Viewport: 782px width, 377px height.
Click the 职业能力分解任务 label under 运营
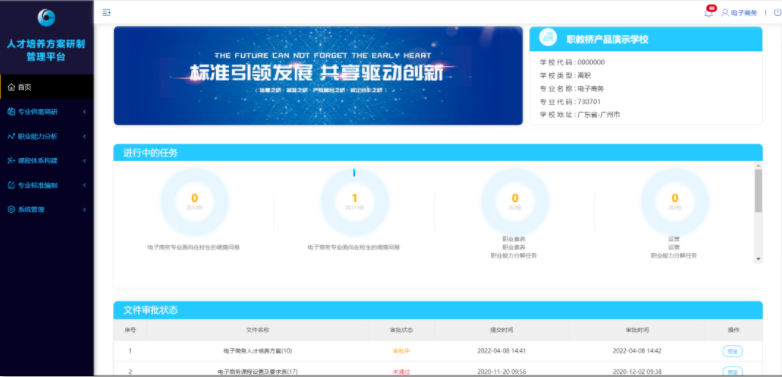pos(674,255)
